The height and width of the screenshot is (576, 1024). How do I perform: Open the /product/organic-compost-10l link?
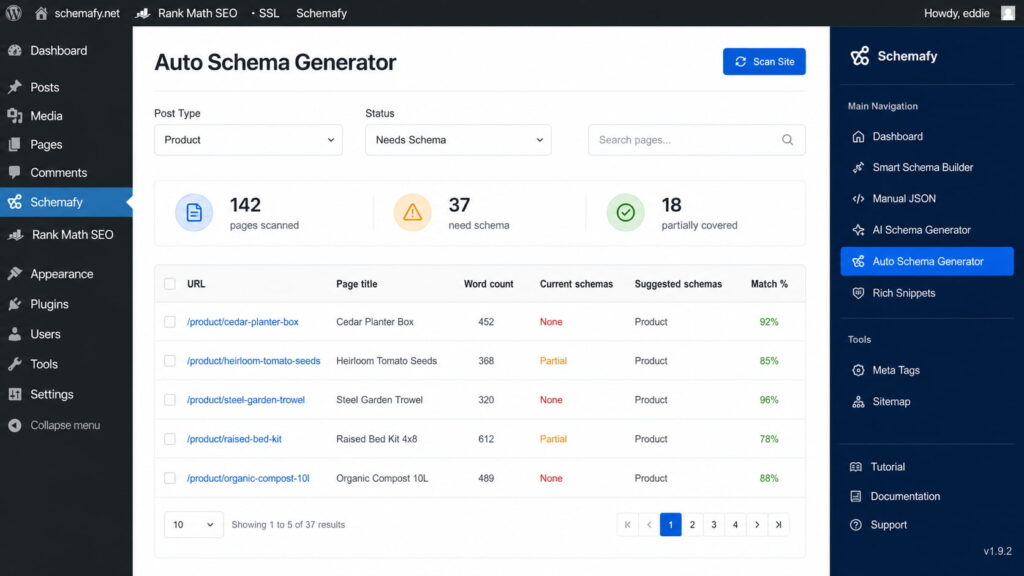click(x=248, y=478)
